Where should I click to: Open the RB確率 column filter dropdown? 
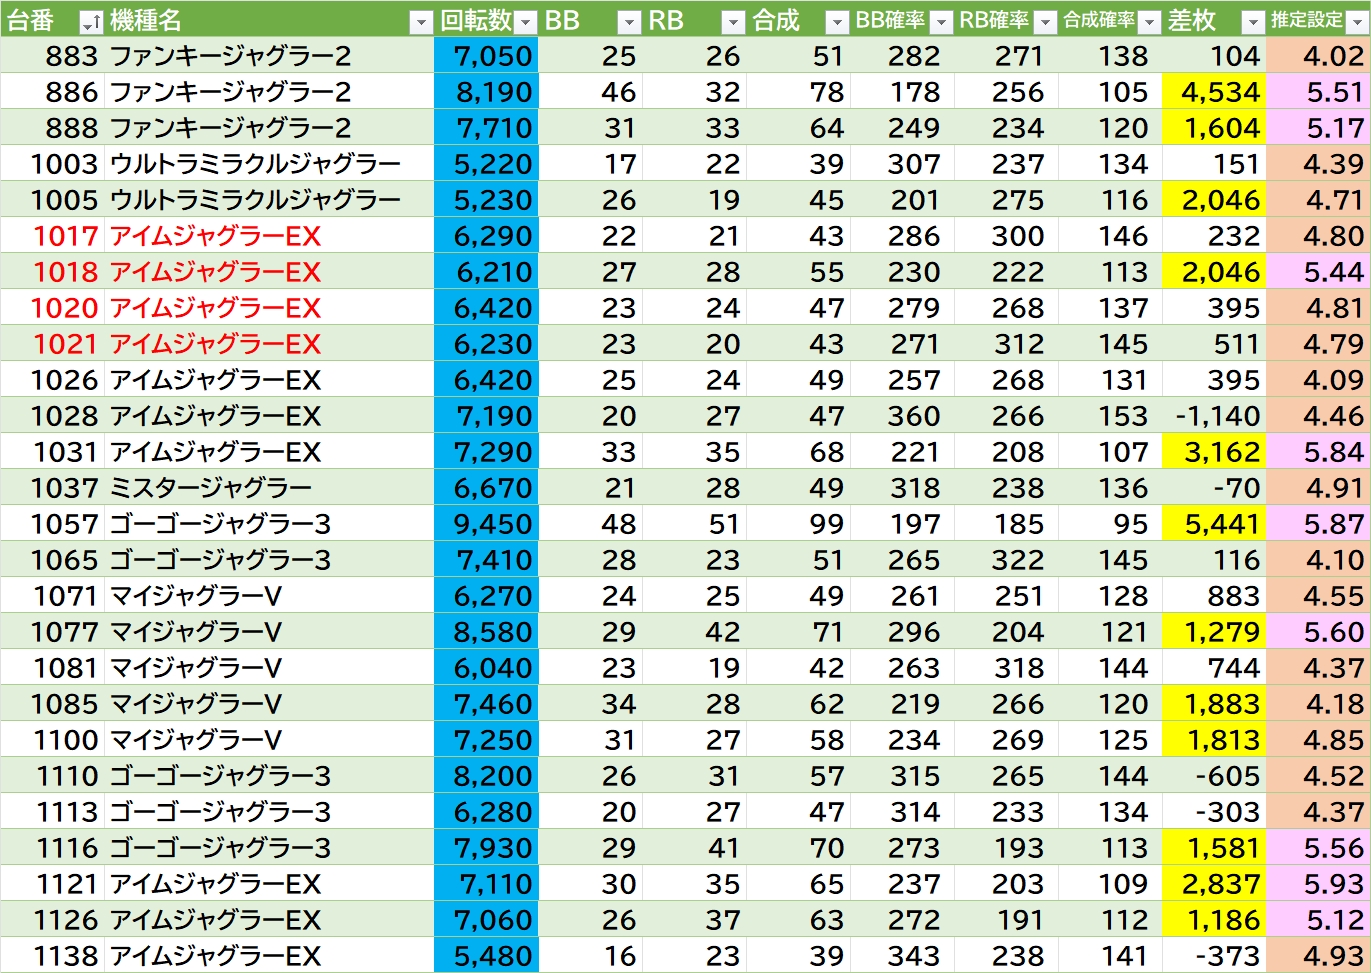point(1045,22)
